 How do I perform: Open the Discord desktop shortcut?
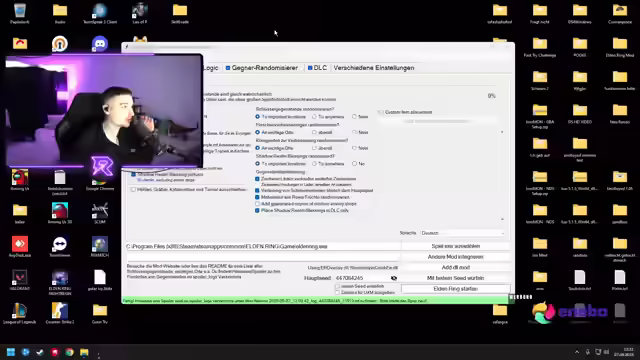click(x=100, y=44)
